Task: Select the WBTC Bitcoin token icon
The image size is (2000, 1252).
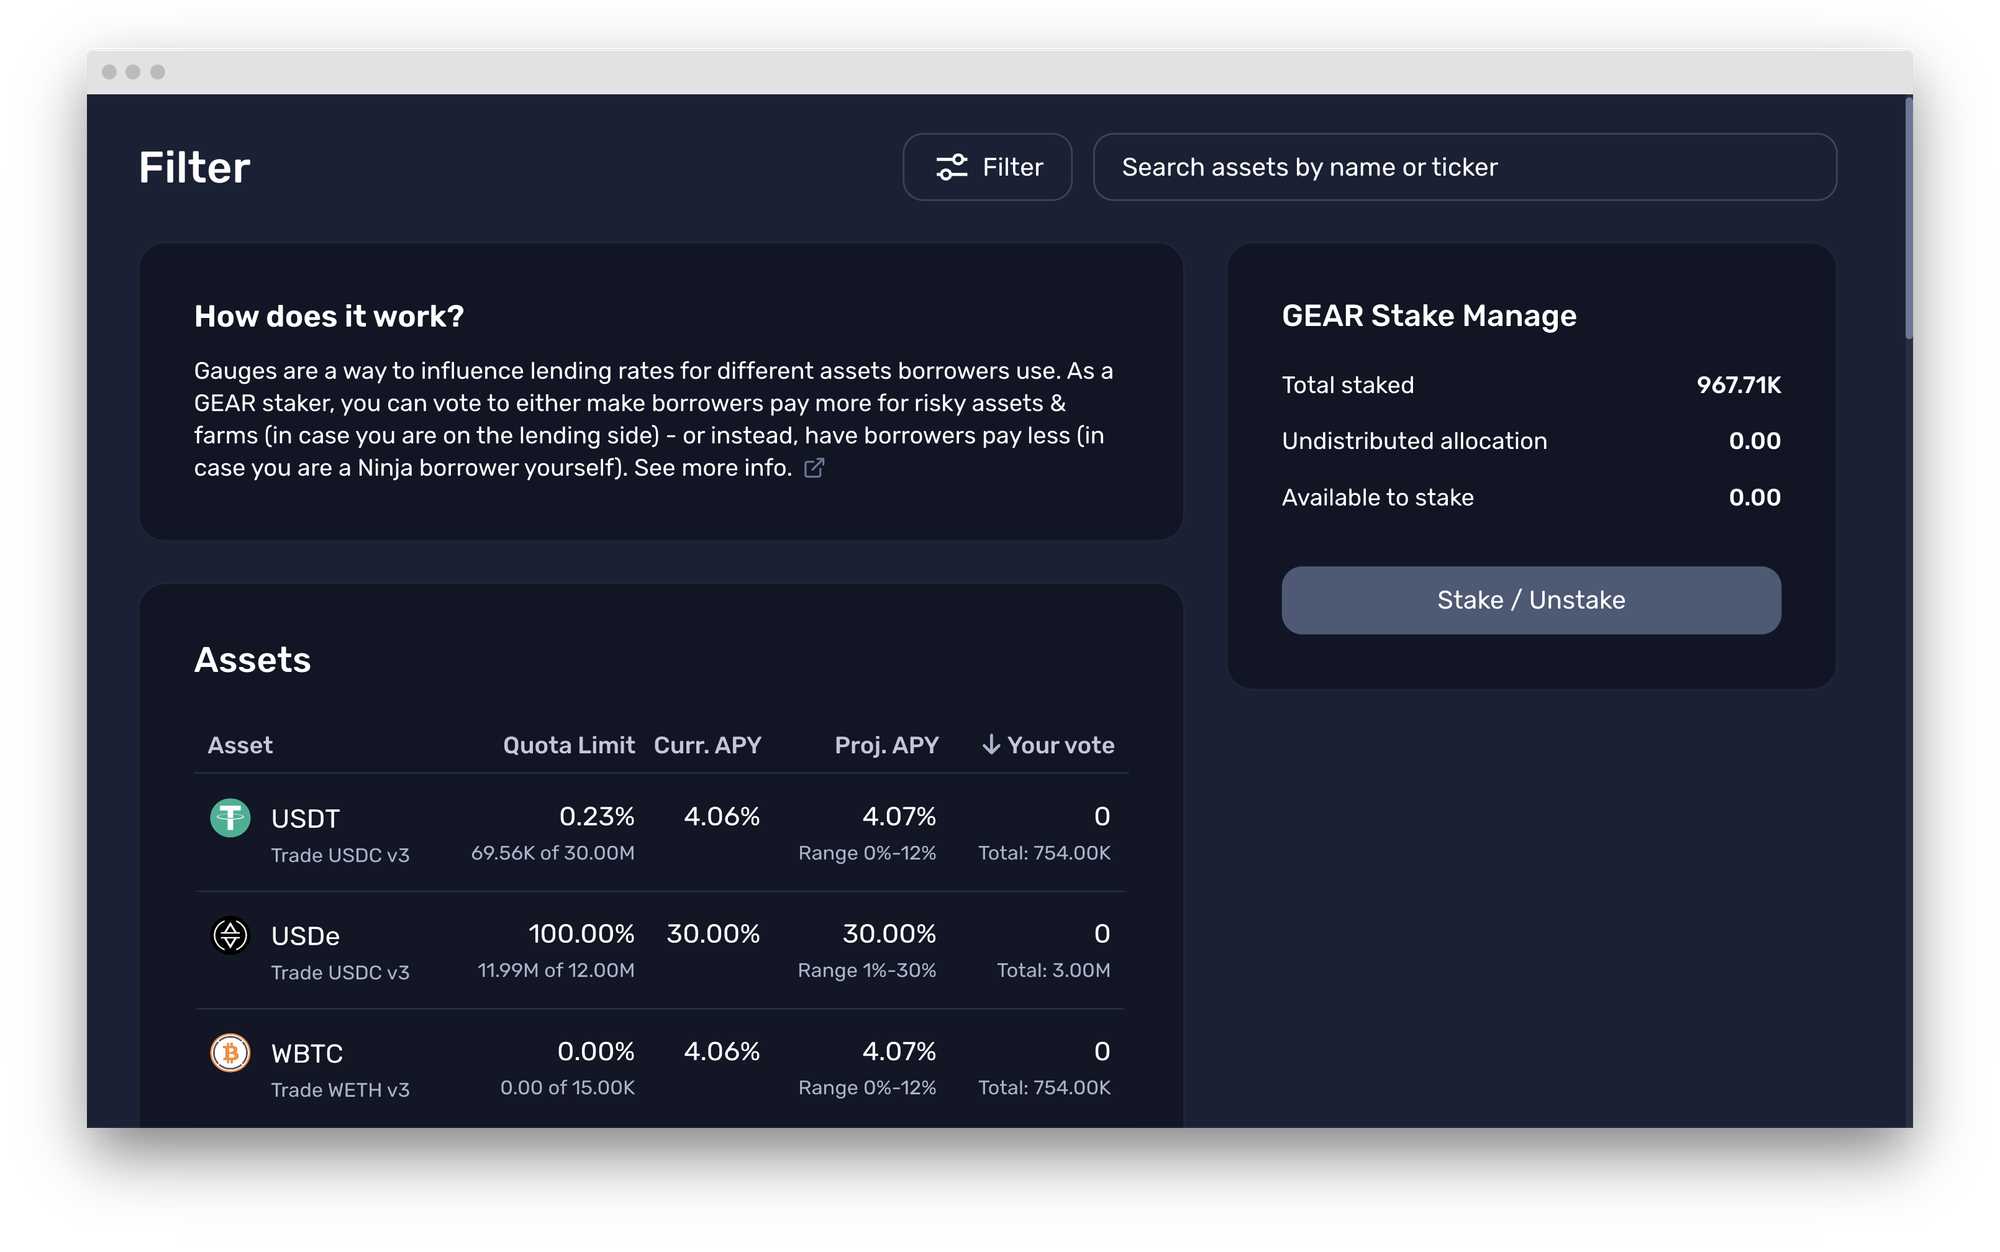Action: point(231,1053)
